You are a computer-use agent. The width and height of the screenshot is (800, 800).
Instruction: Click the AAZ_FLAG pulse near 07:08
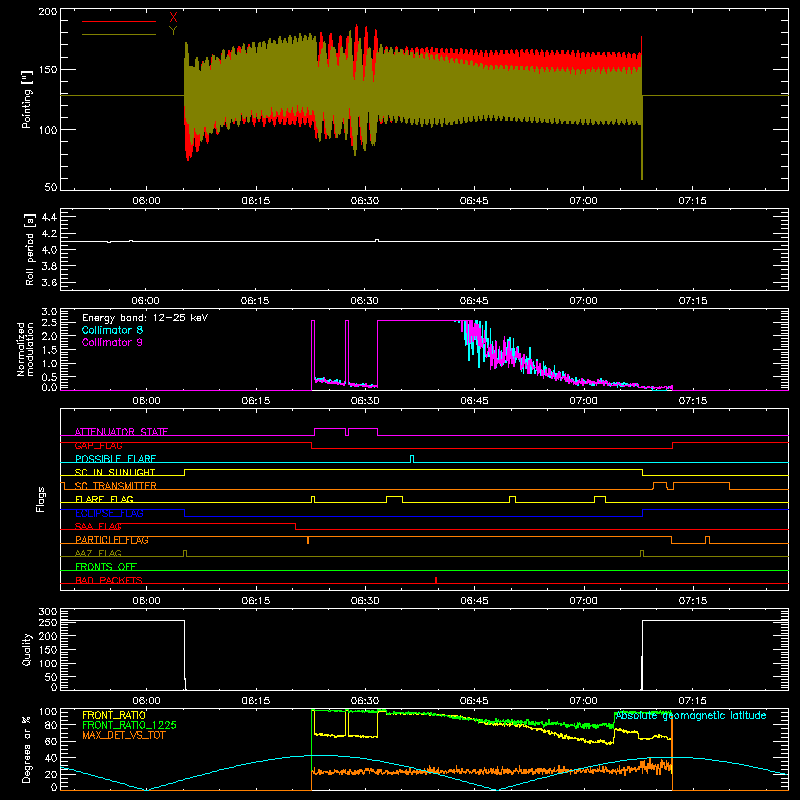tap(642, 553)
